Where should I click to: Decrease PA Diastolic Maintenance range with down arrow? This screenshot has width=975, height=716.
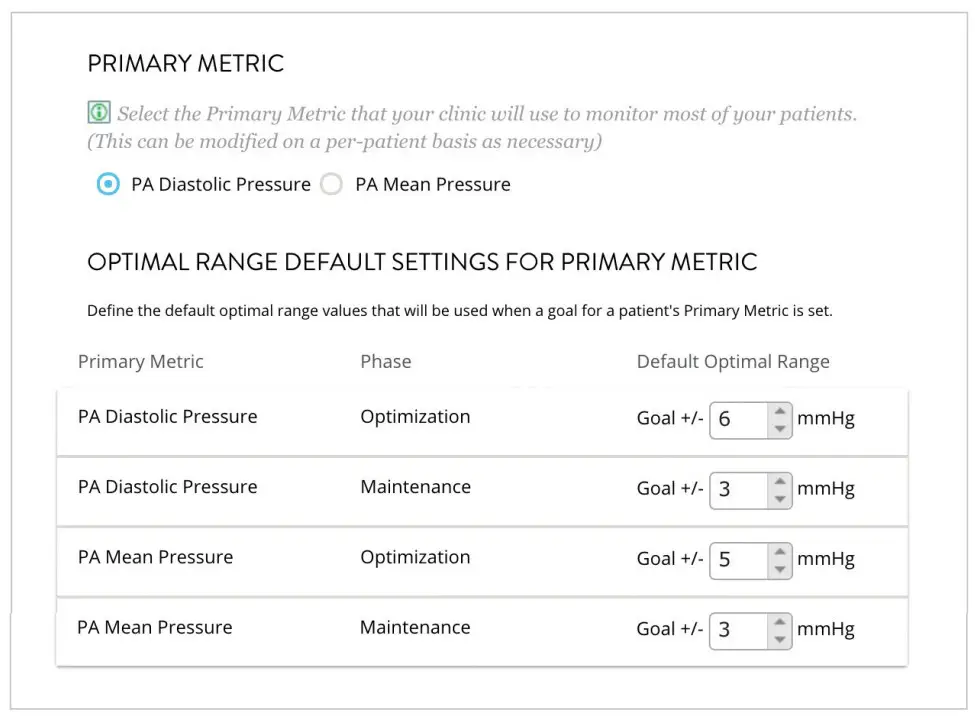(x=779, y=499)
